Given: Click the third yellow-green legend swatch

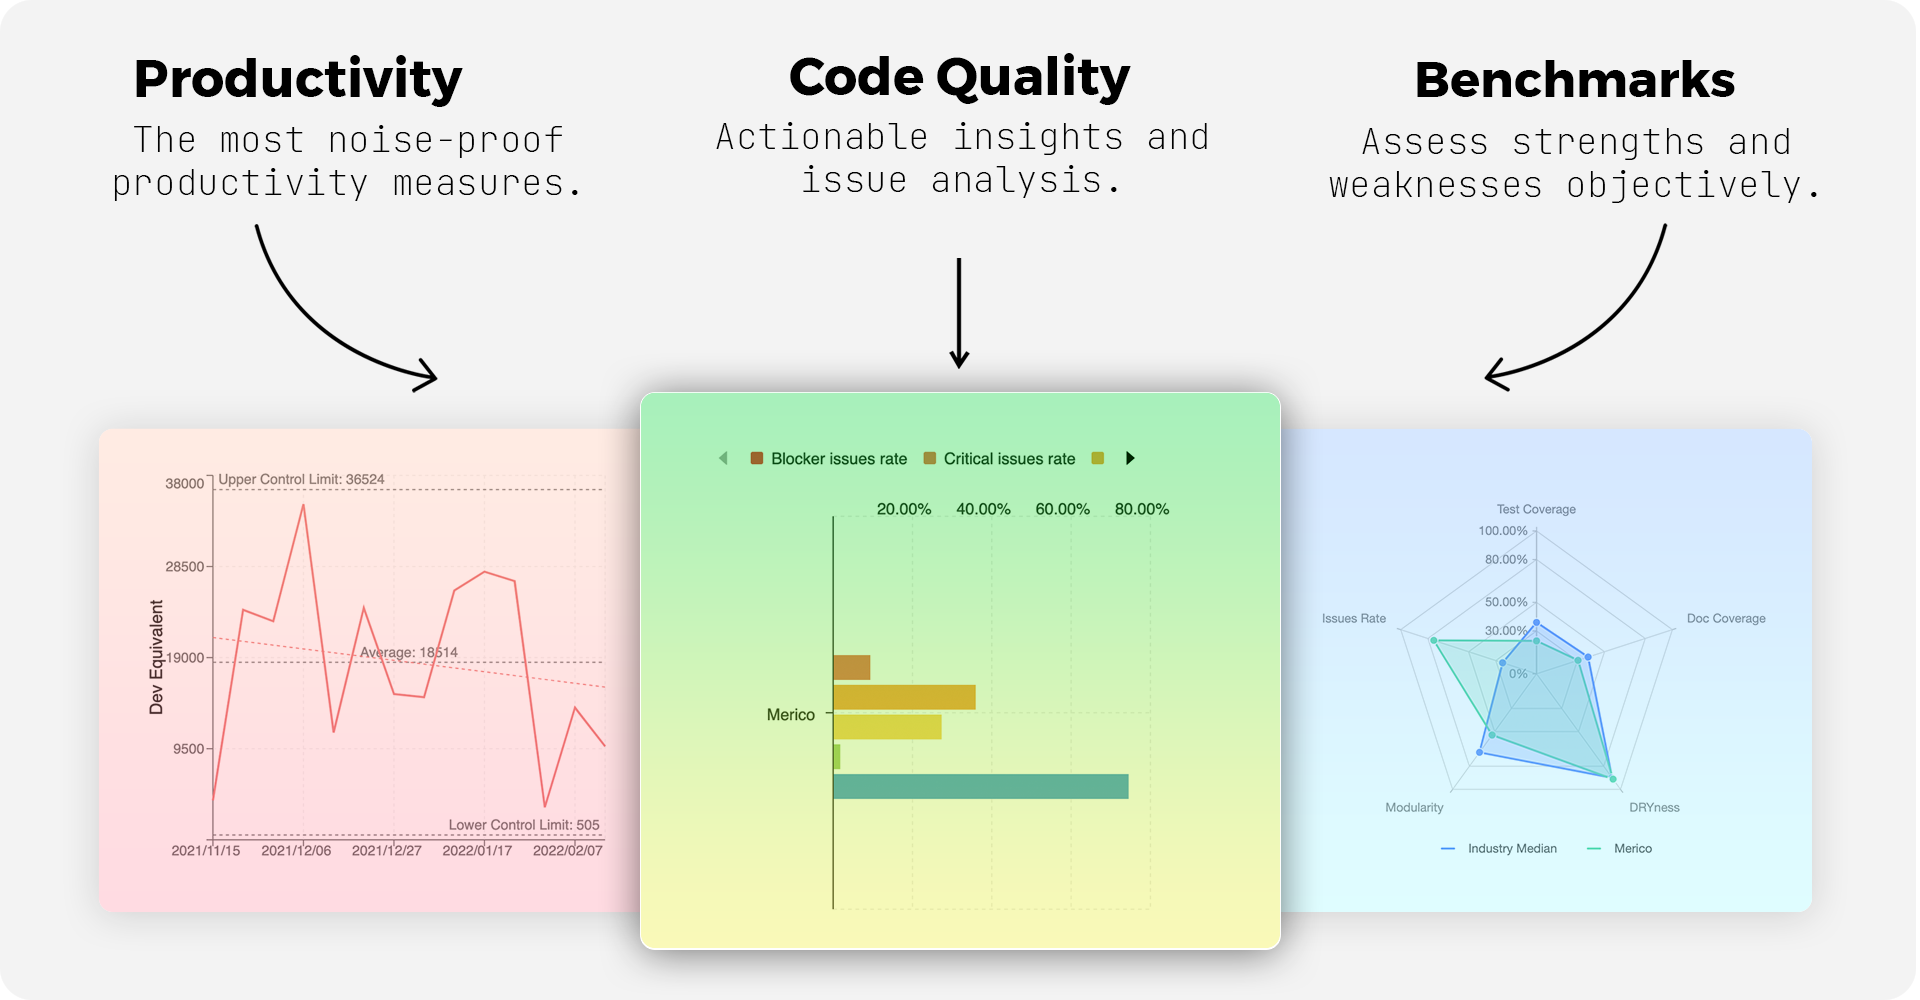Looking at the screenshot, I should [1097, 458].
